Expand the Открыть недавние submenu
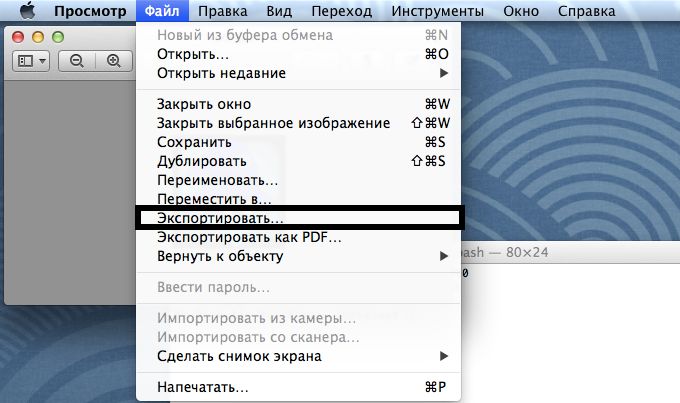The width and height of the screenshot is (680, 403). pyautogui.click(x=300, y=73)
